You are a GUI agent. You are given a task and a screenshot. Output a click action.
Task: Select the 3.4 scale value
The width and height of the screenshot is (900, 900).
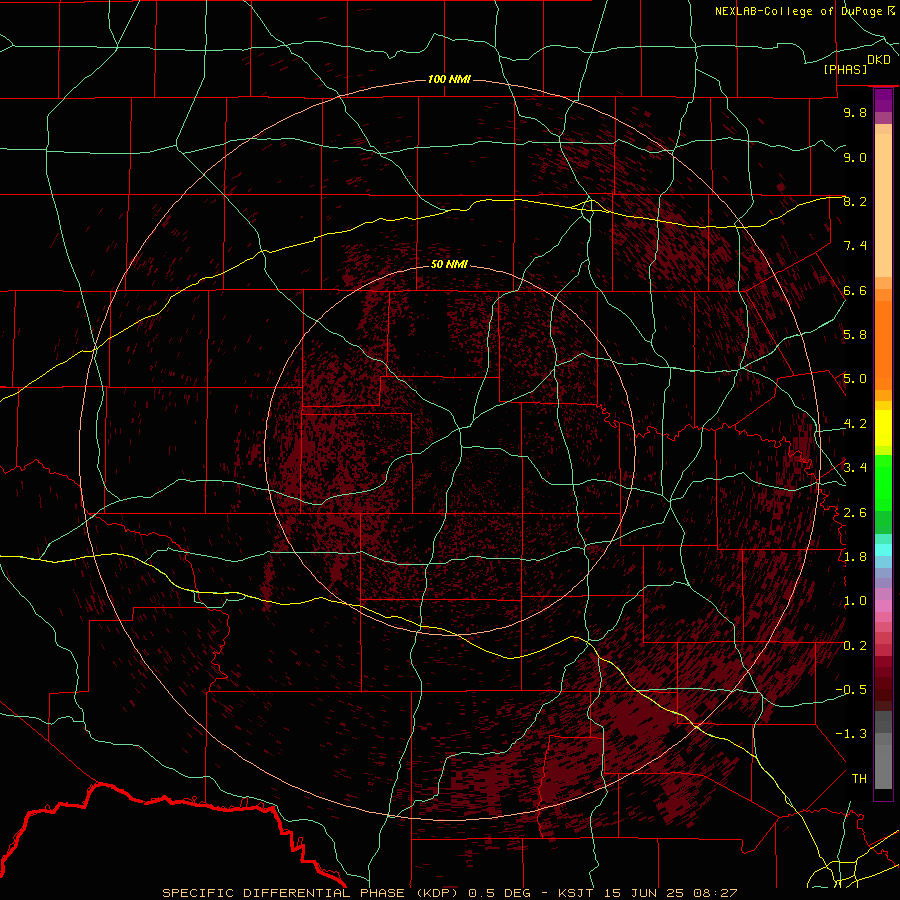click(855, 468)
